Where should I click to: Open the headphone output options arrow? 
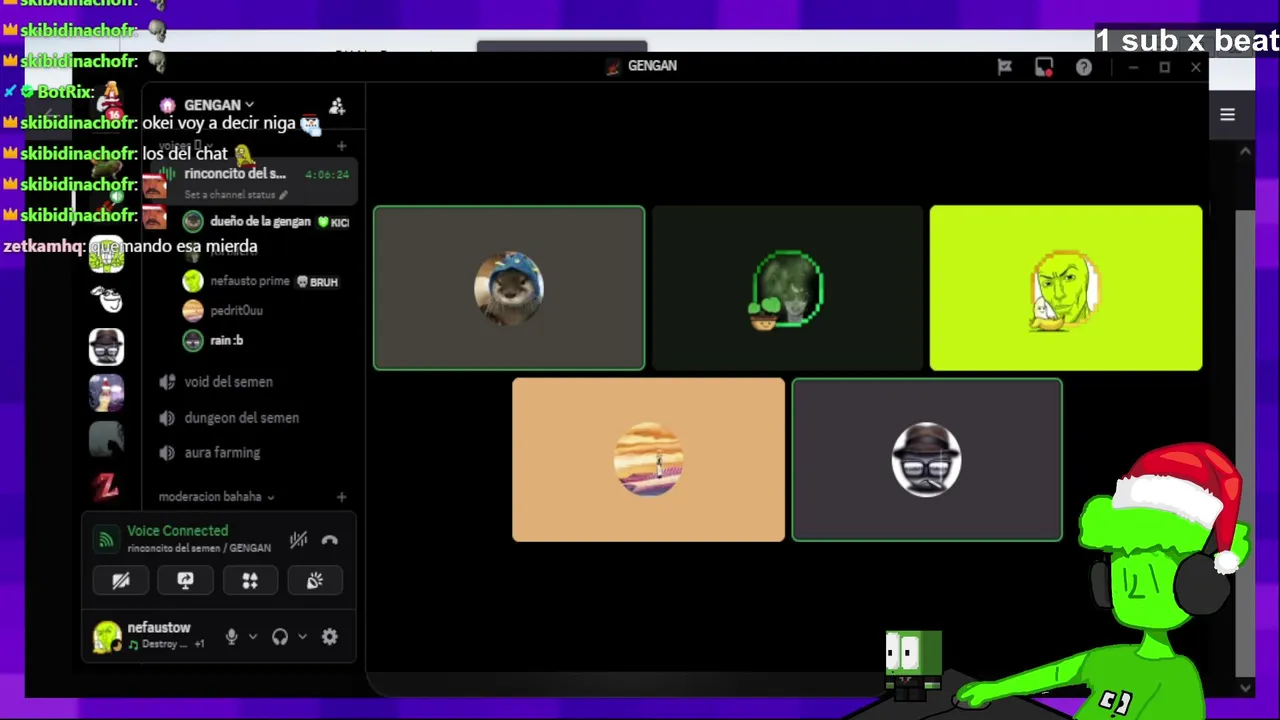(x=302, y=637)
